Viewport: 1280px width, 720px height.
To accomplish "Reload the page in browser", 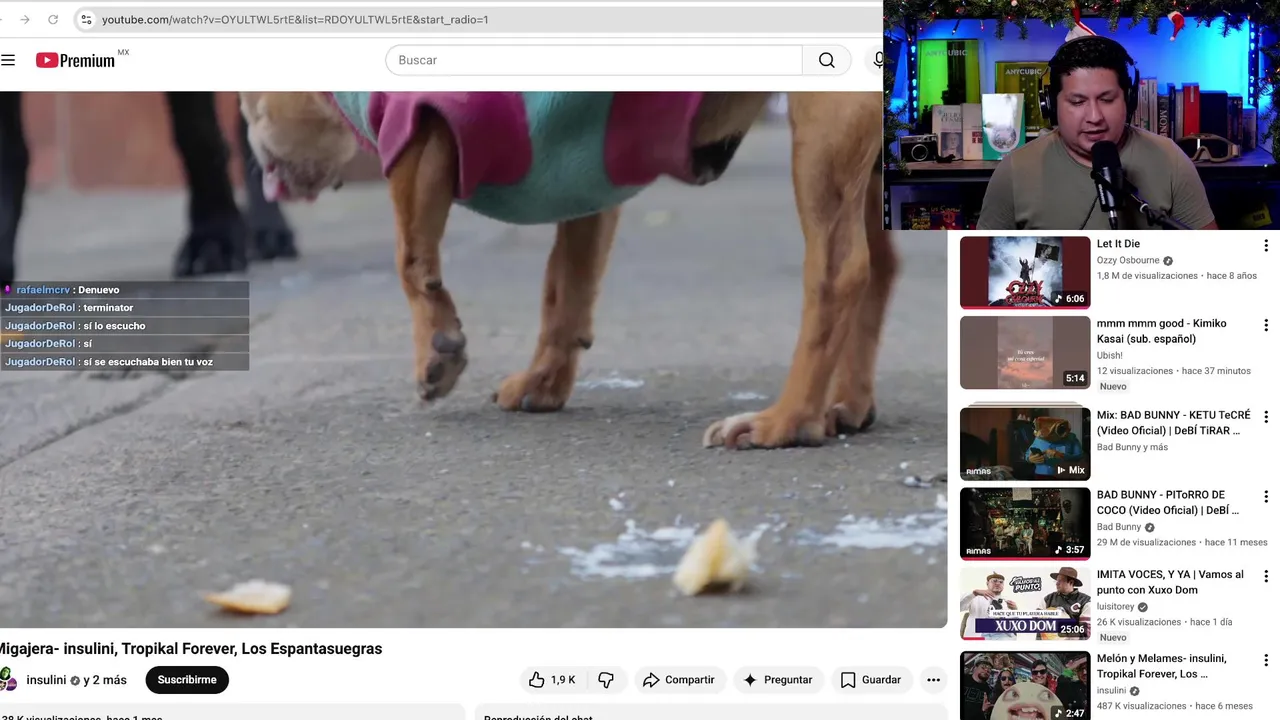I will pyautogui.click(x=53, y=19).
